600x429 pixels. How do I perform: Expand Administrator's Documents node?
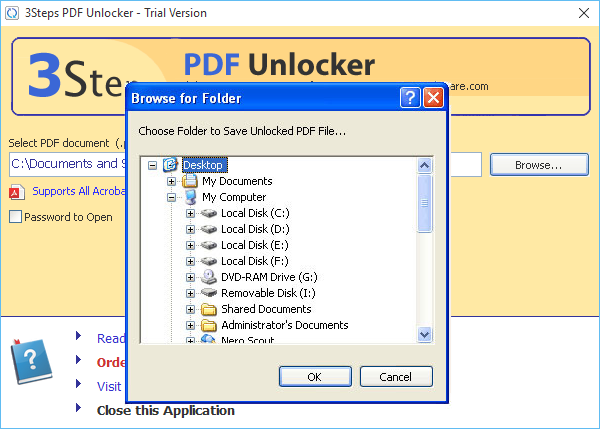pyautogui.click(x=190, y=326)
